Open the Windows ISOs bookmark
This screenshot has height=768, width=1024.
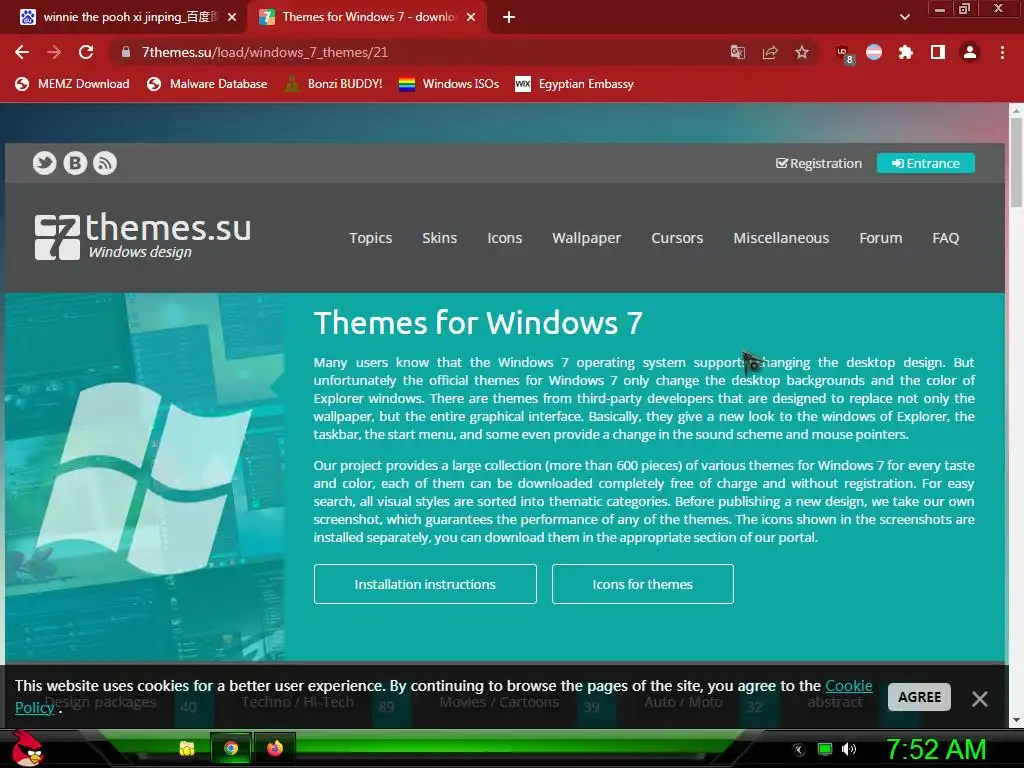pos(449,84)
